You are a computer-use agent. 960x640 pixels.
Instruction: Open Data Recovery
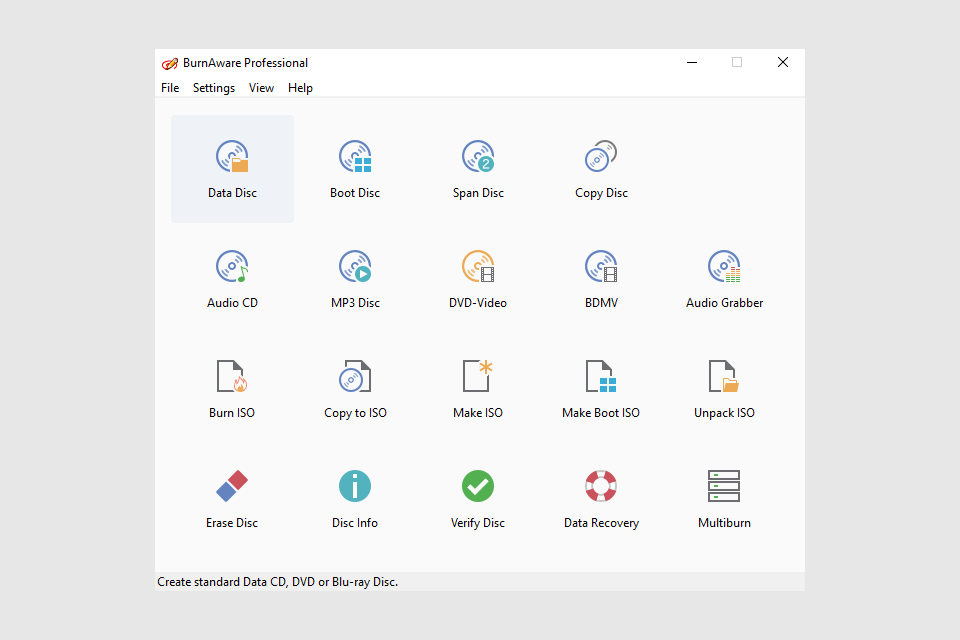601,498
